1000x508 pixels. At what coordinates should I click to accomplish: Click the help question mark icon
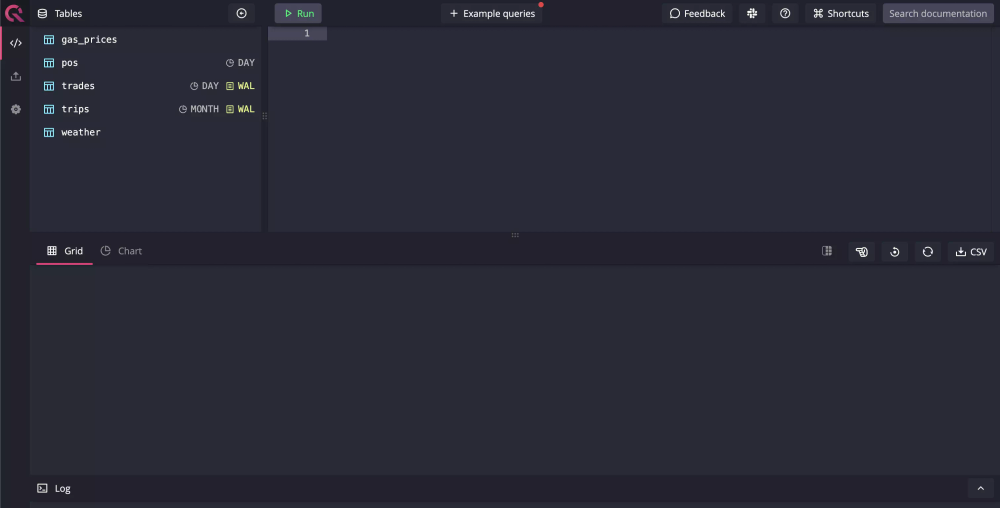(785, 13)
